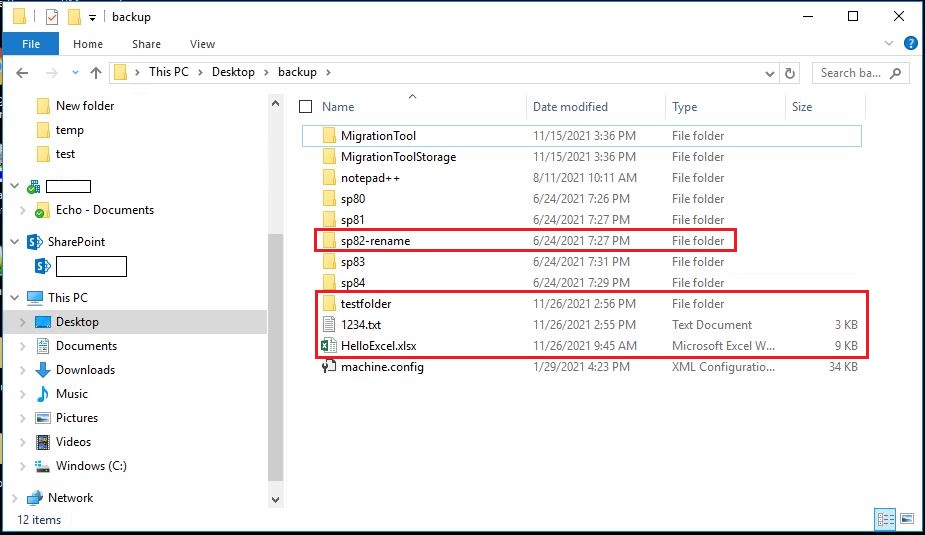Viewport: 925px width, 535px height.
Task: Click the 34 KB size of machine.config
Action: [843, 367]
